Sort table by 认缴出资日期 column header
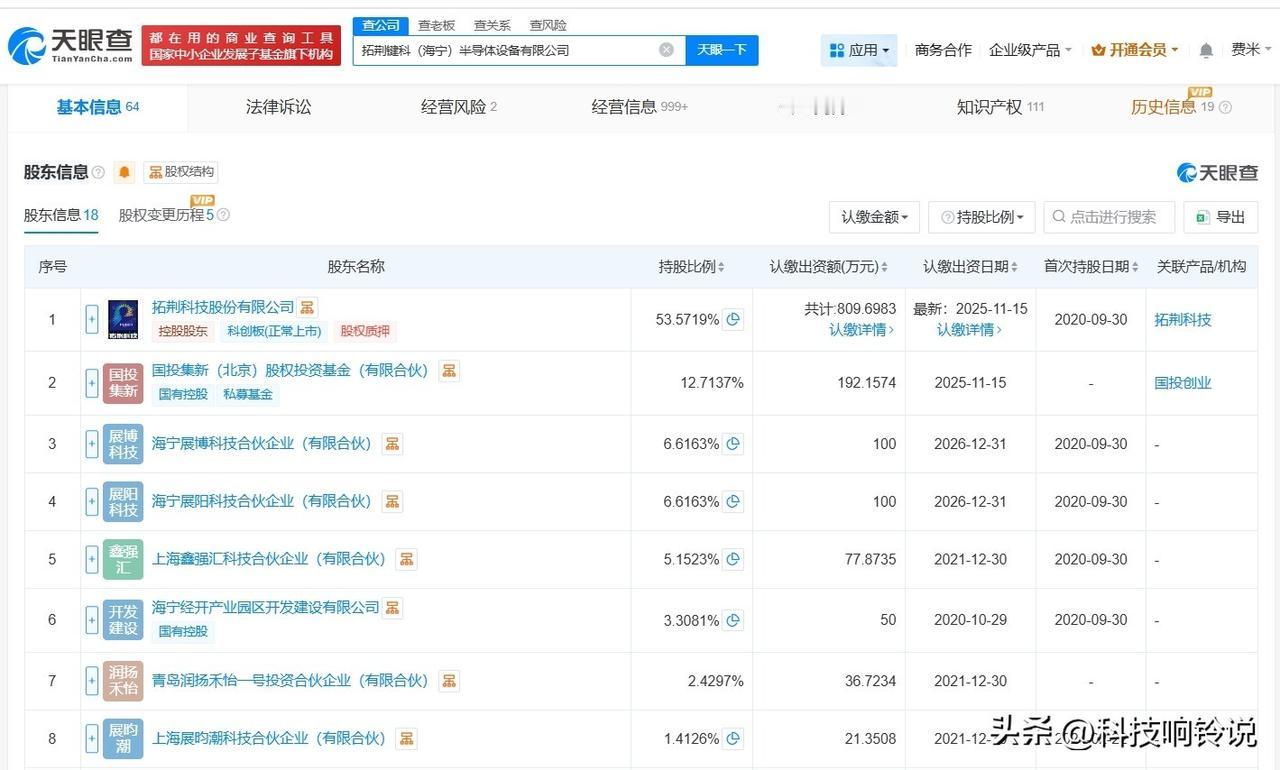Viewport: 1280px width, 770px height. tap(970, 267)
